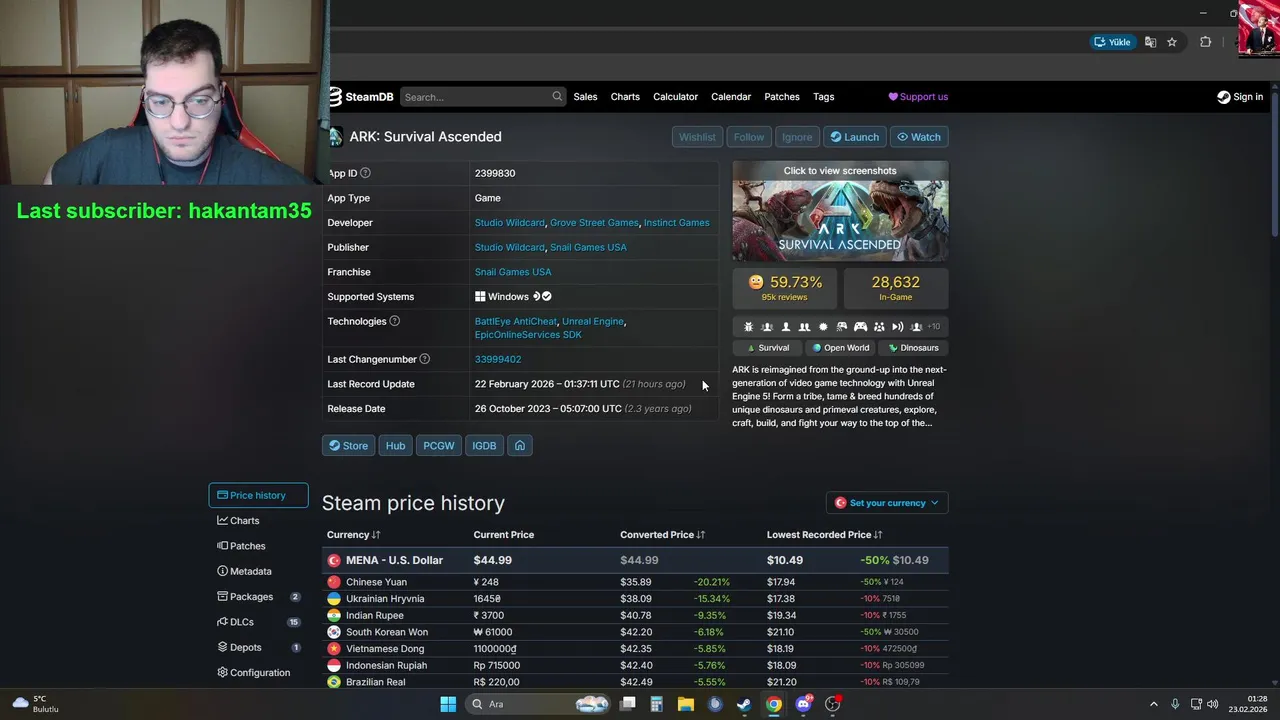Image resolution: width=1280 pixels, height=720 pixels.
Task: Open the Set your currency dropdown
Action: (887, 503)
